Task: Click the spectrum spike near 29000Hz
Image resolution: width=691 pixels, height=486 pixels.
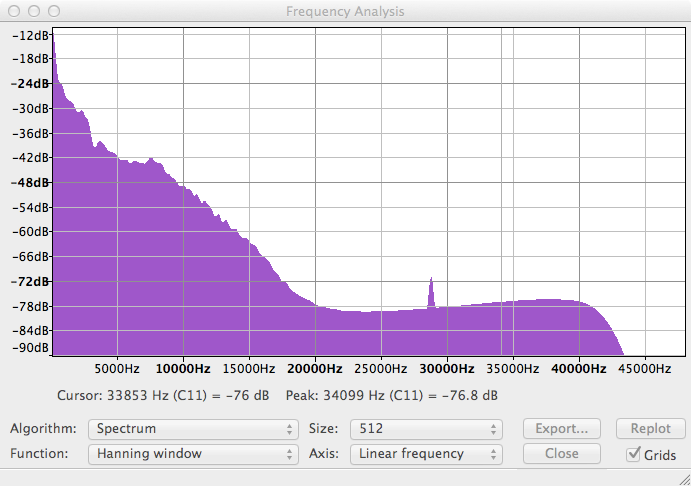Action: [431, 292]
